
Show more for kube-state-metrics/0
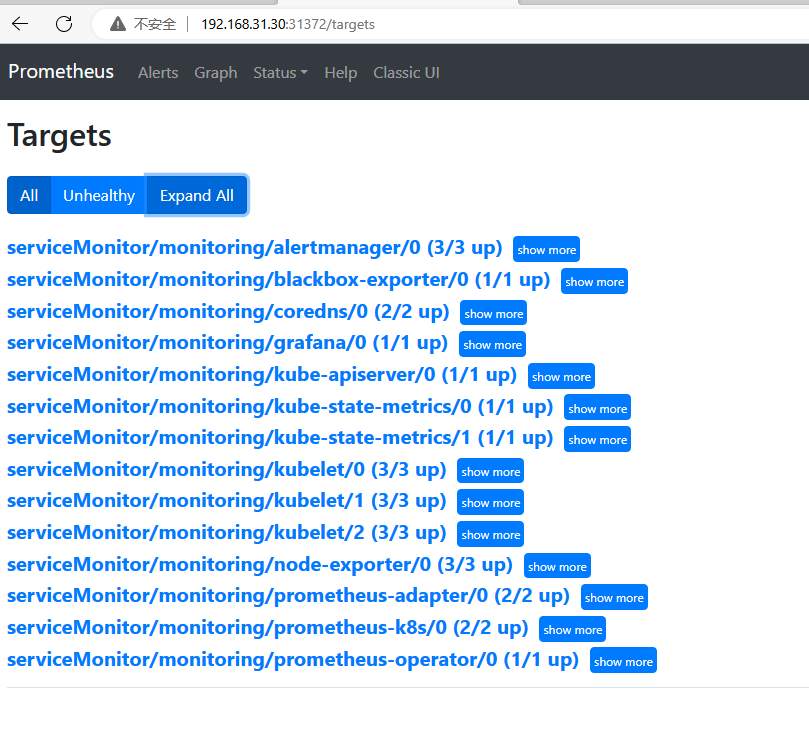point(597,409)
